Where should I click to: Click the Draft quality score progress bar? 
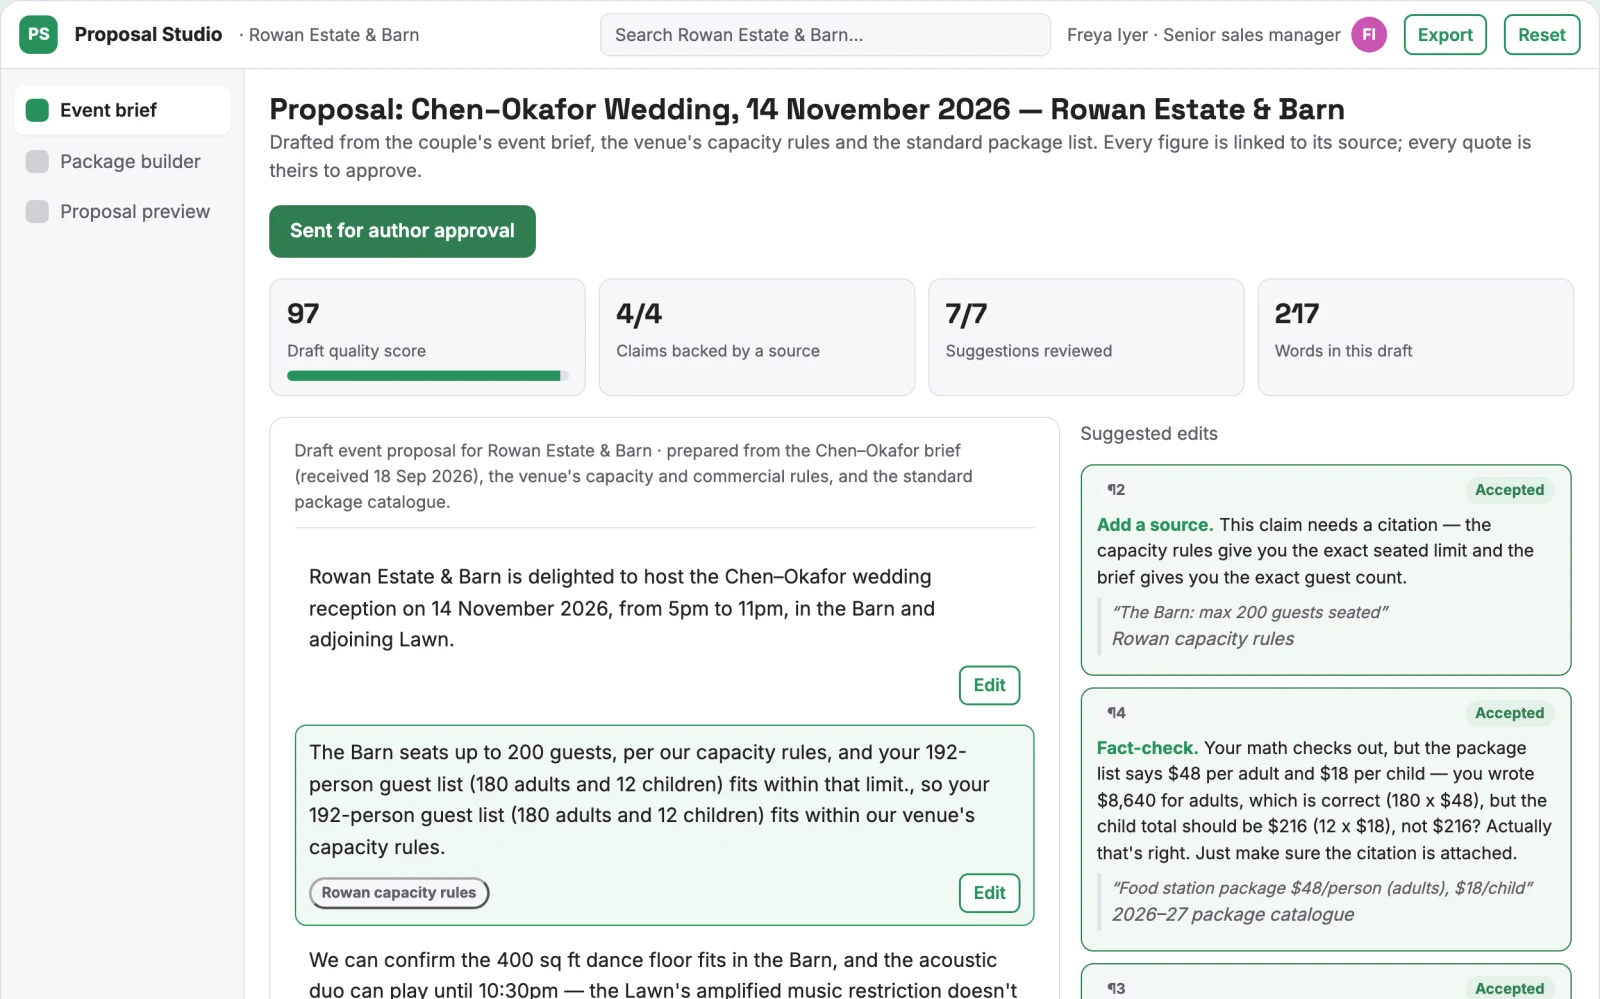428,376
